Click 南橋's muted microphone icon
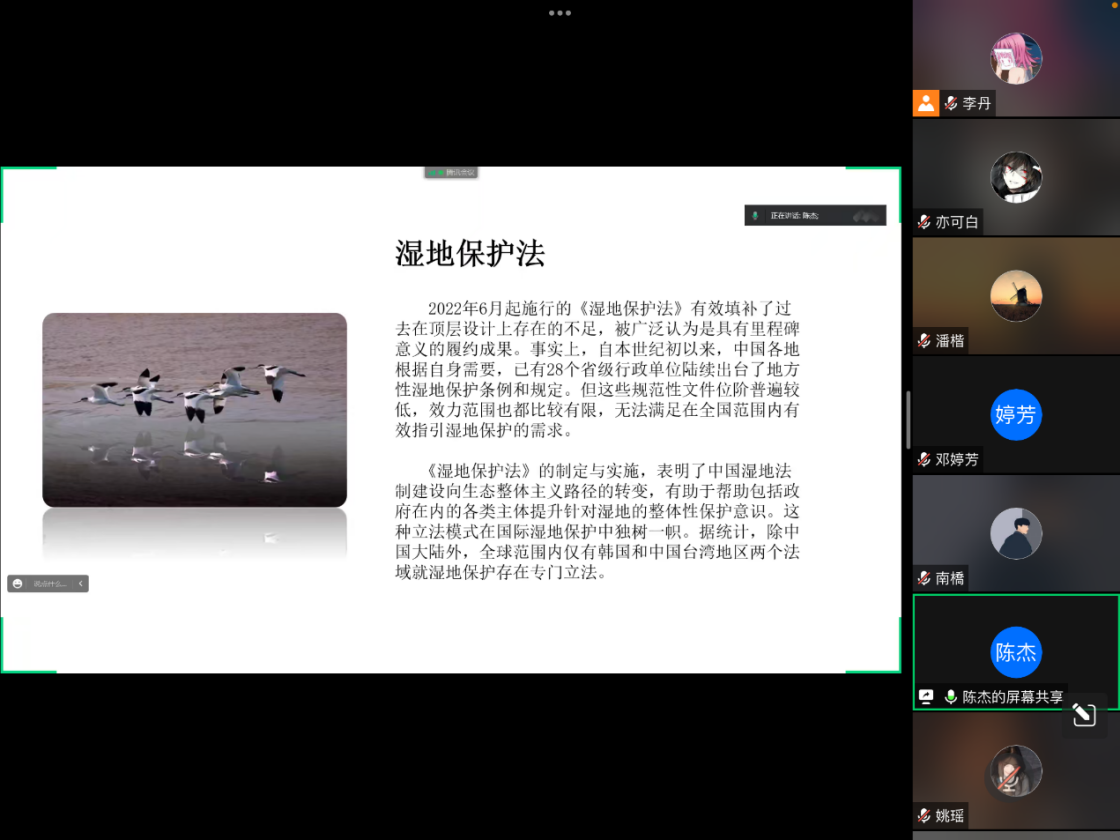The width and height of the screenshot is (1120, 840). tap(925, 578)
